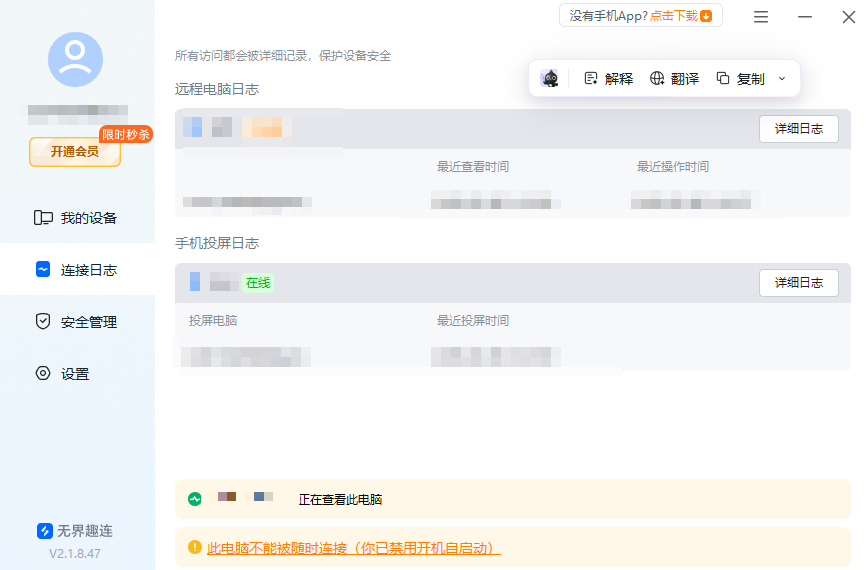Click the 安全管理 shield icon
The height and width of the screenshot is (570, 866).
tap(43, 321)
